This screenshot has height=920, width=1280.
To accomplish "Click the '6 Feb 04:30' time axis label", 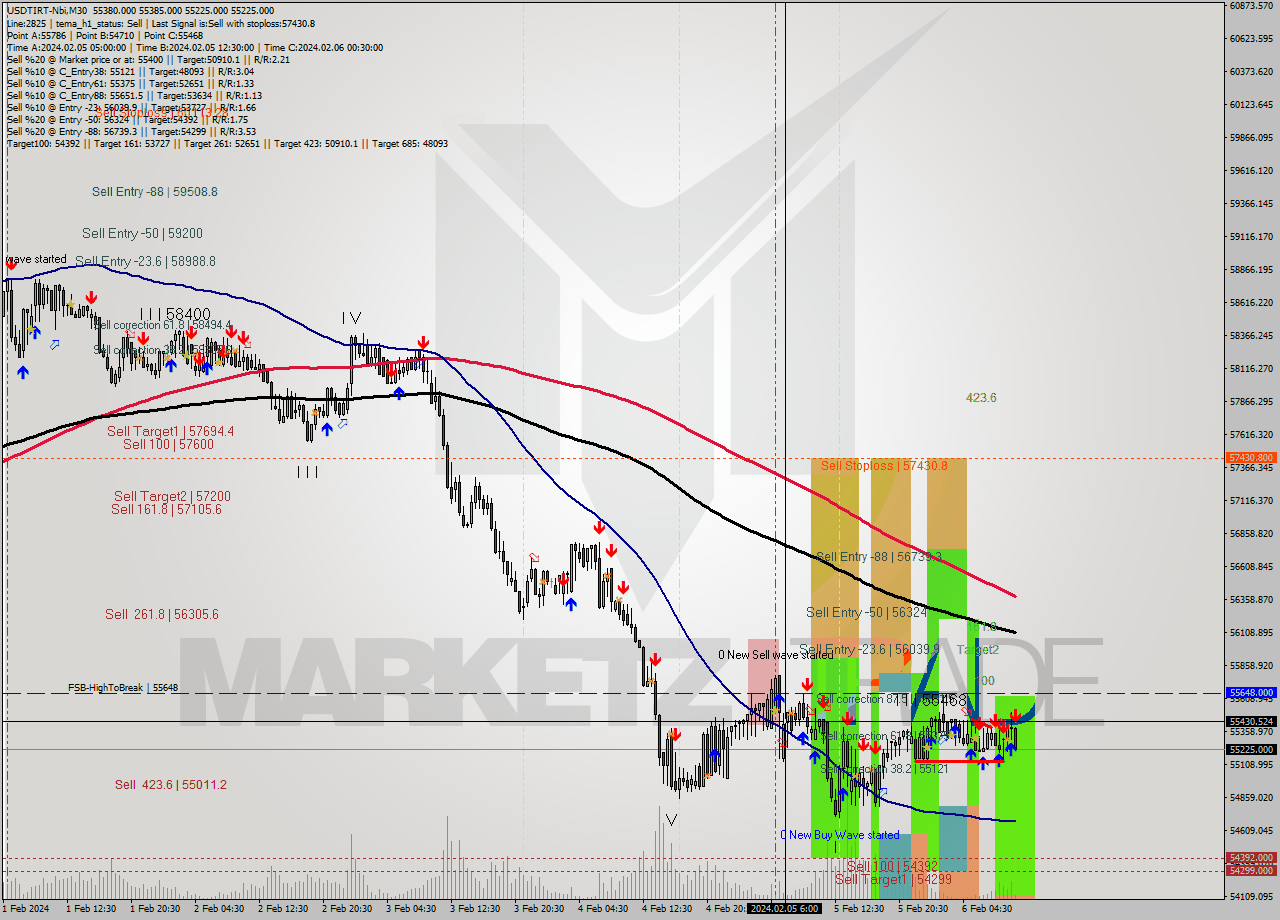I will pos(987,909).
